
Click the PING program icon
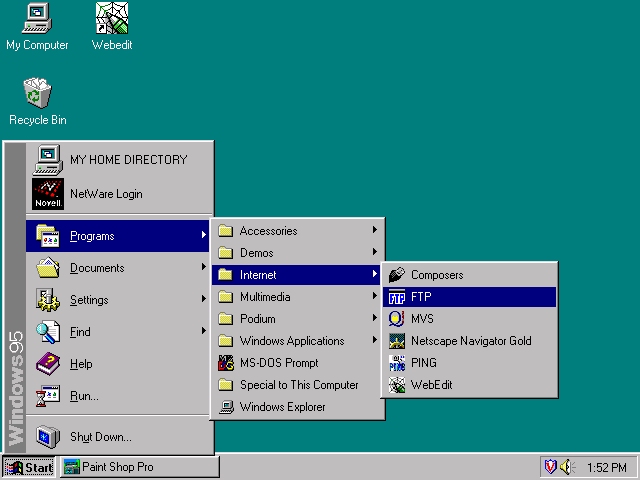click(x=397, y=363)
